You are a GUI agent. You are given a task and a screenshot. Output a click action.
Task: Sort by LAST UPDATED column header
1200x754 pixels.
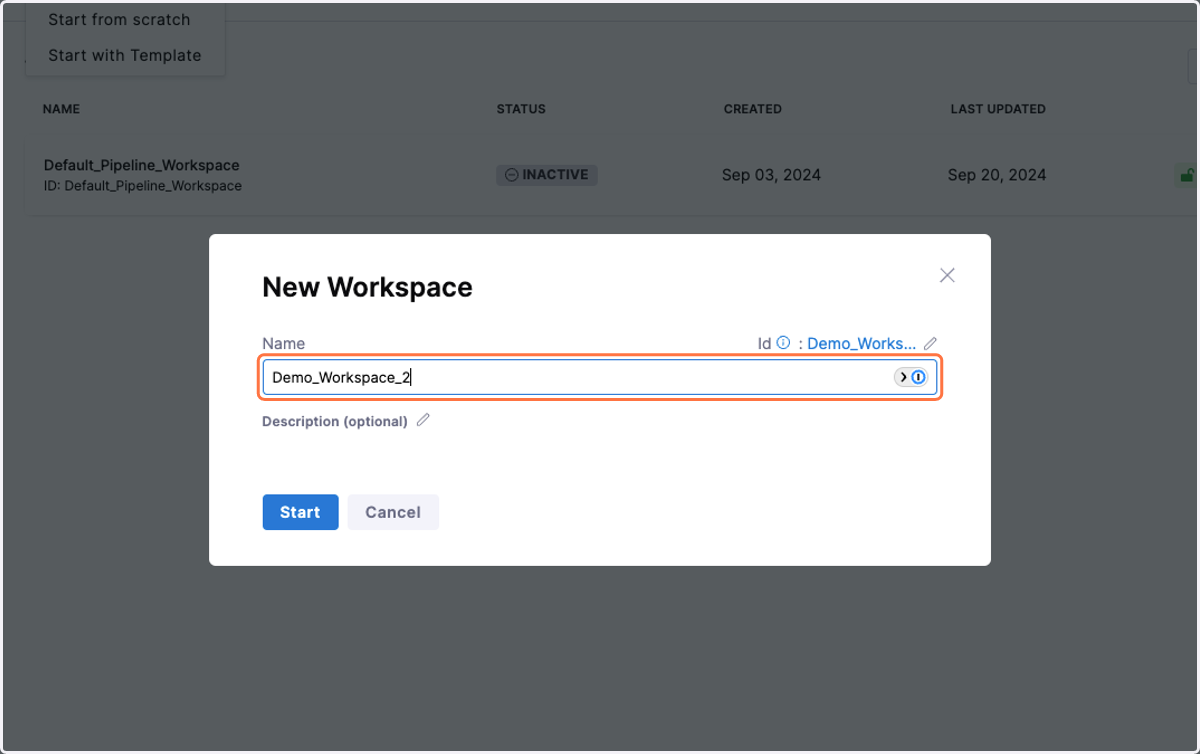[998, 109]
